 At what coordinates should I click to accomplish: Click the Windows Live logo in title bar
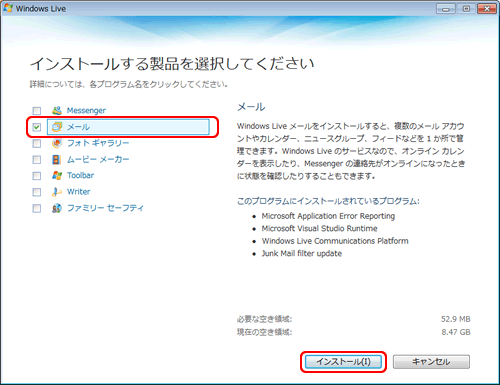click(8, 8)
